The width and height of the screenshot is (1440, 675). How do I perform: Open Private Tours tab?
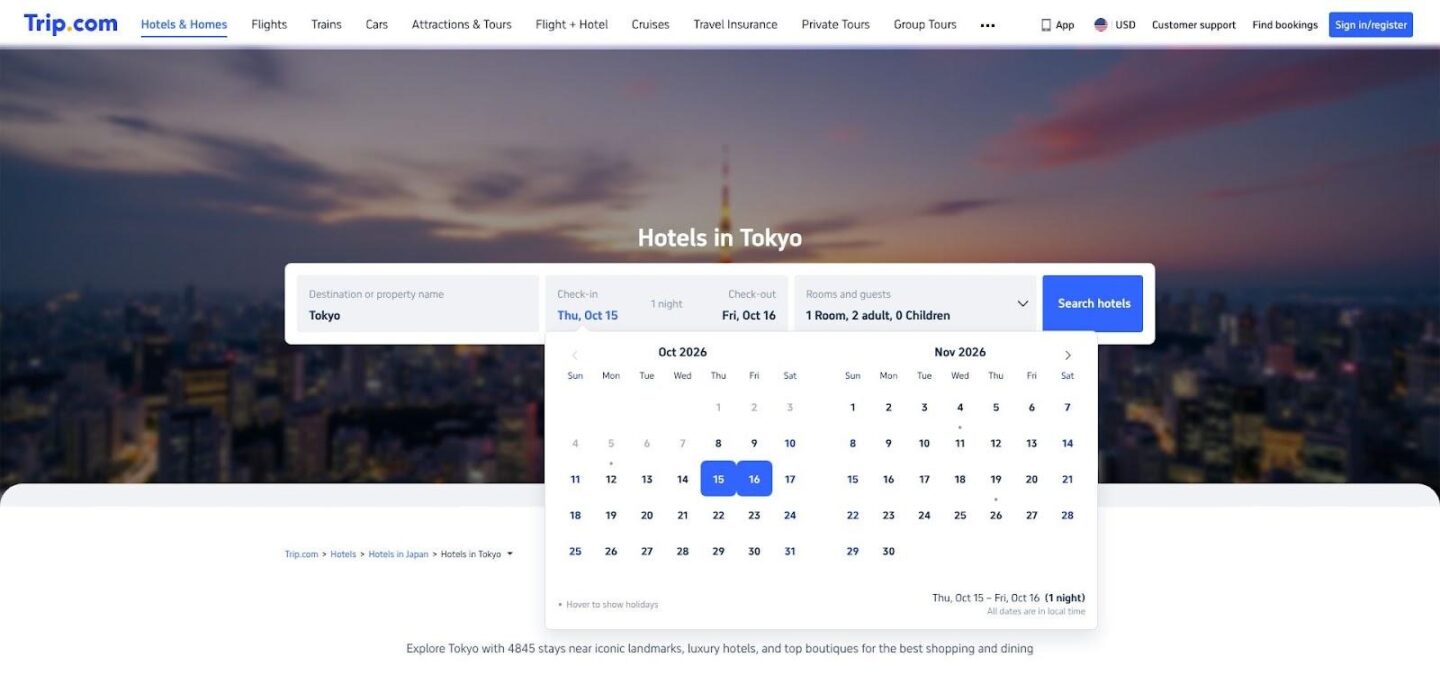point(836,25)
